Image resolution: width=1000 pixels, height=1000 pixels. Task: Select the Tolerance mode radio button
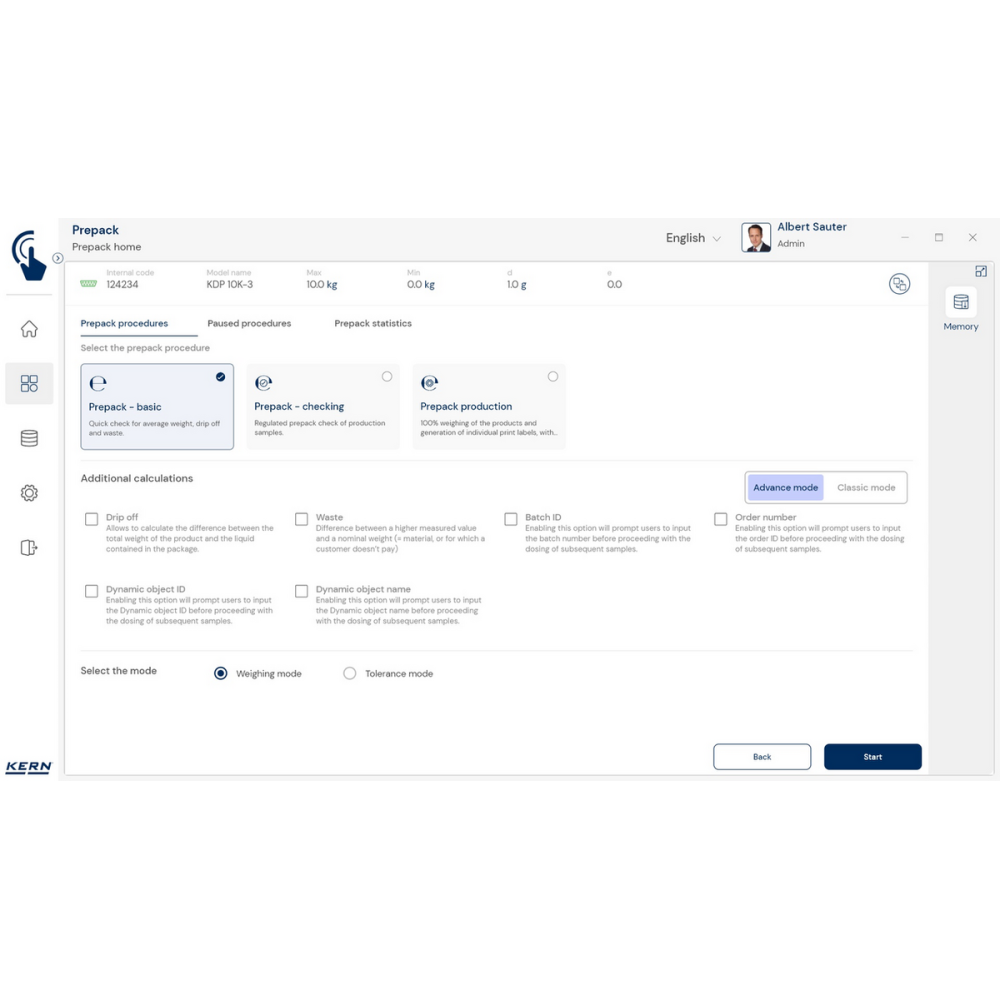point(350,674)
